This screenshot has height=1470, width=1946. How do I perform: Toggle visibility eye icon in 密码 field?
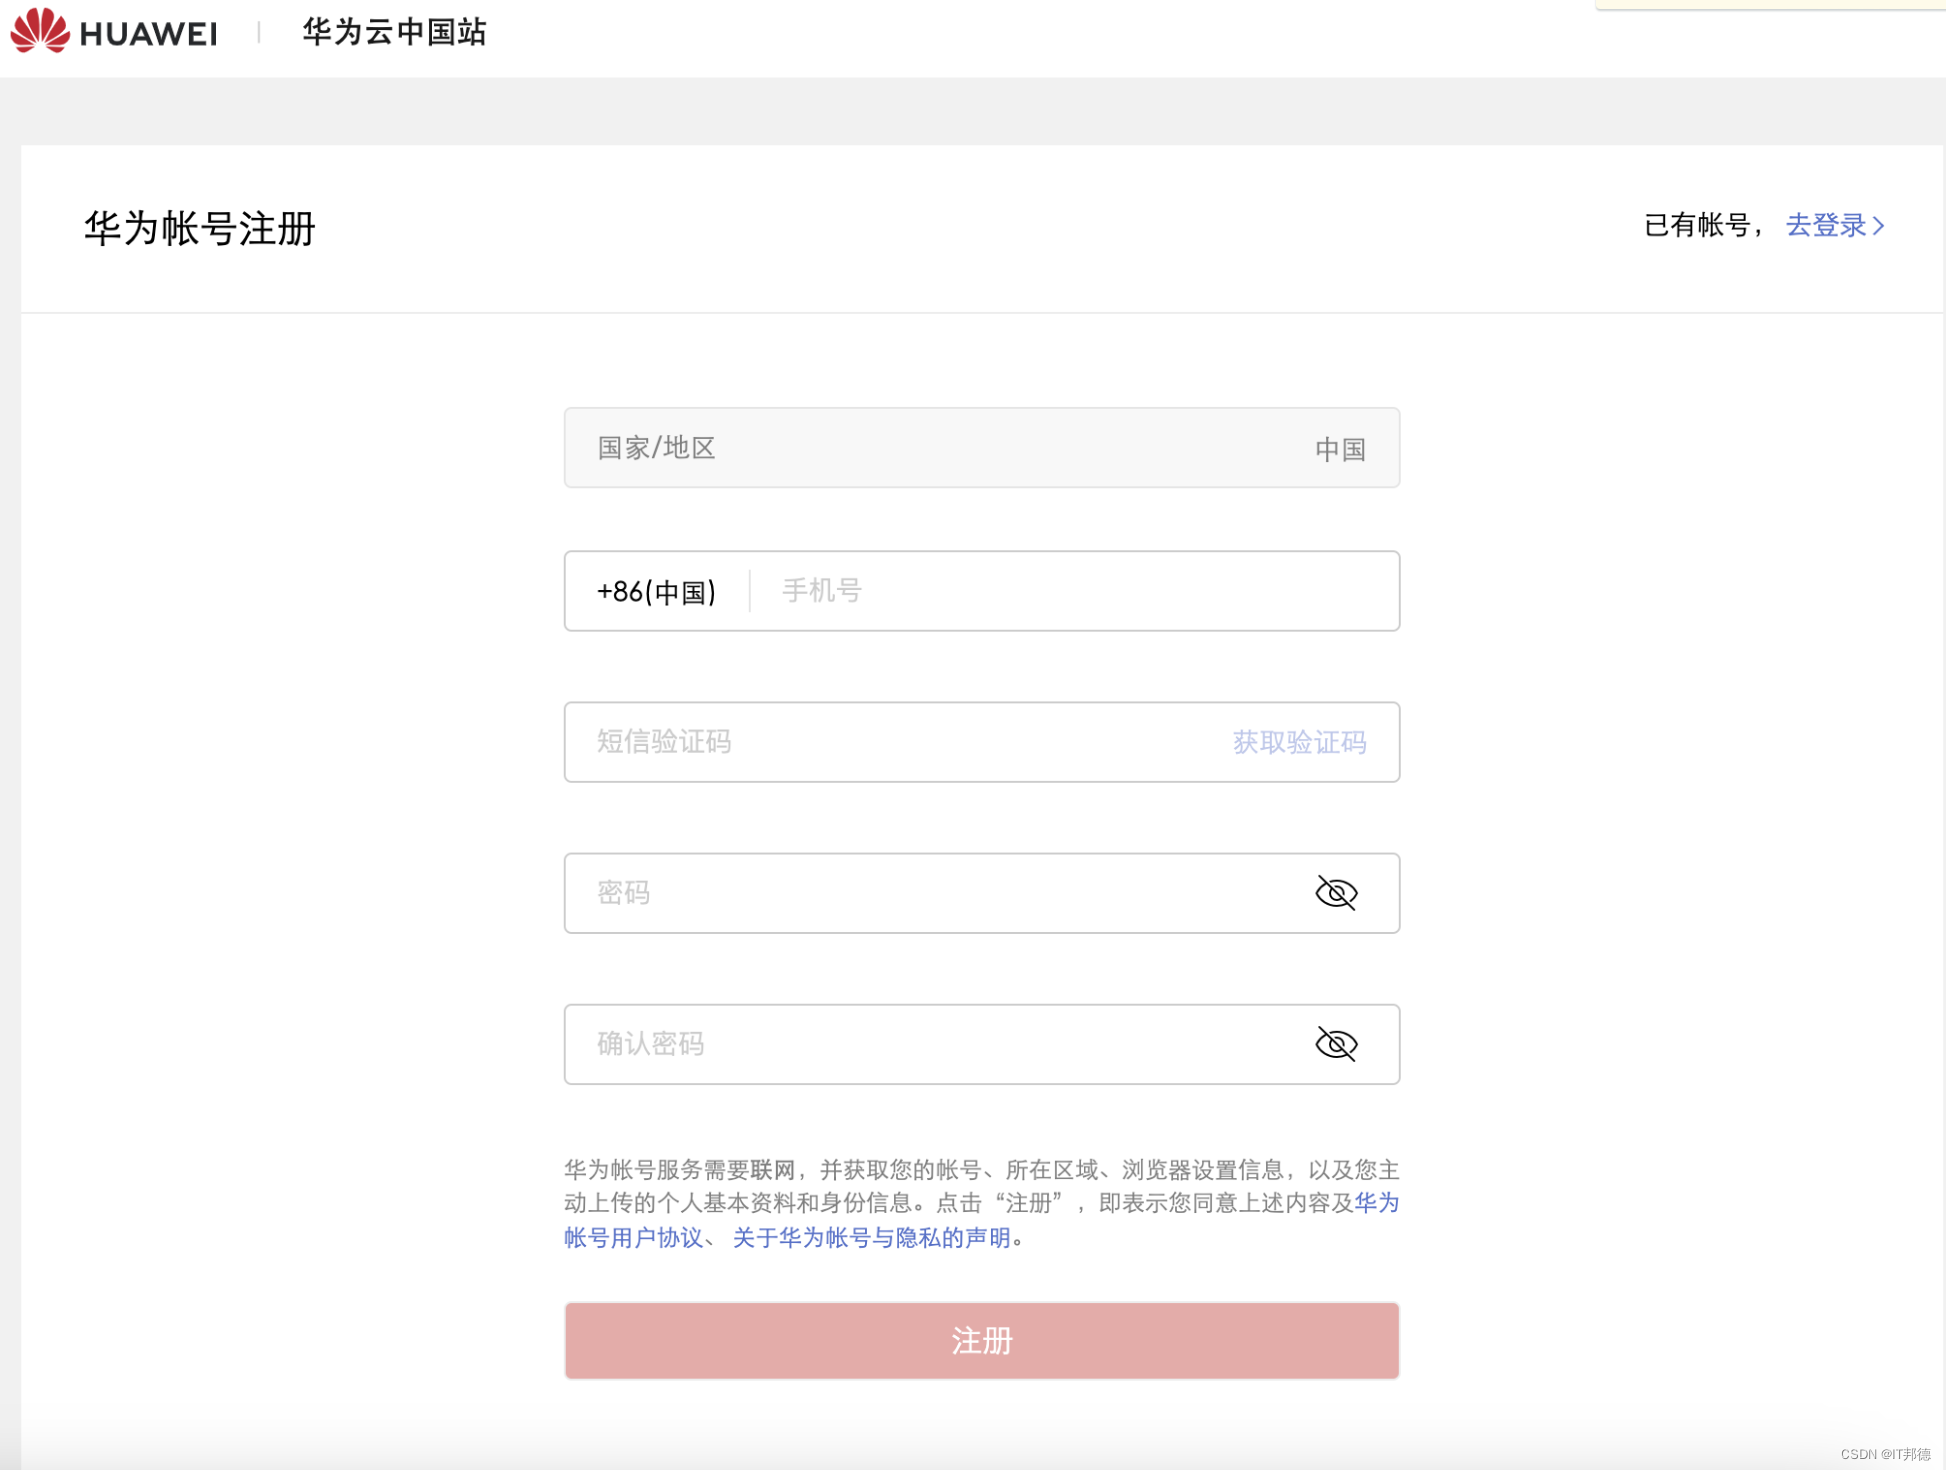tap(1336, 893)
